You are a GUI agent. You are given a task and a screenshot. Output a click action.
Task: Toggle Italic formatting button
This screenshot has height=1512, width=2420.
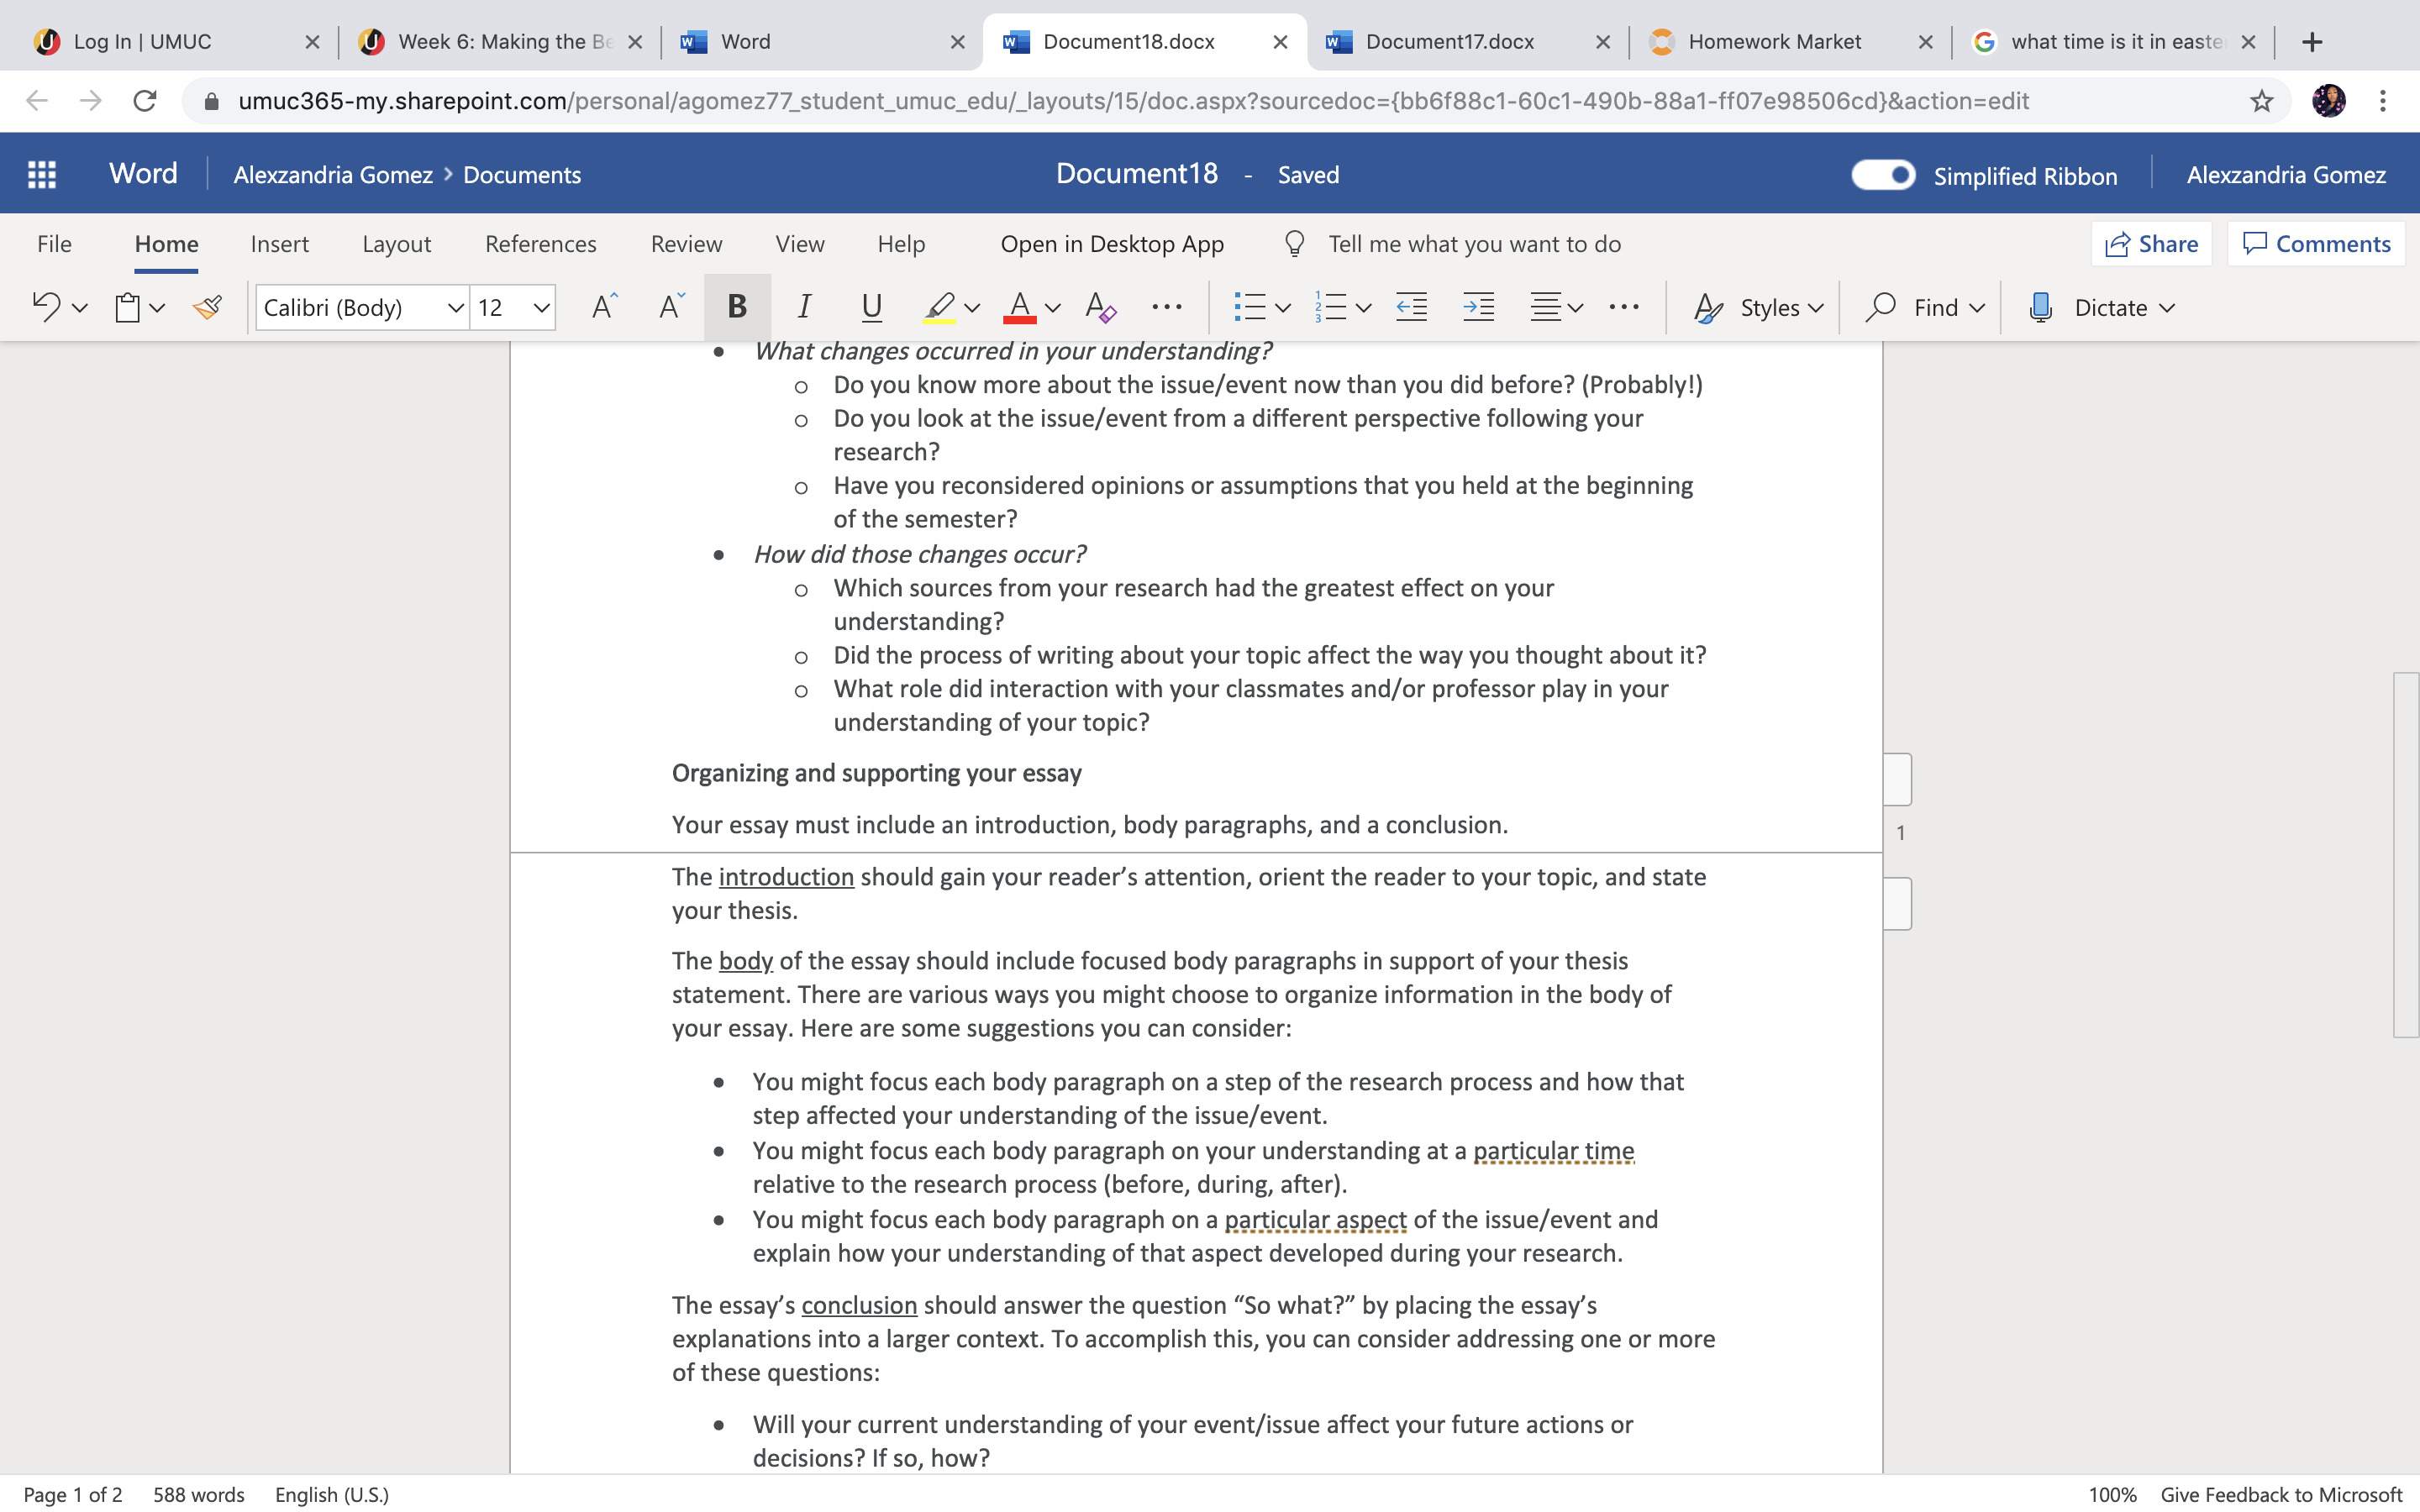tap(804, 307)
